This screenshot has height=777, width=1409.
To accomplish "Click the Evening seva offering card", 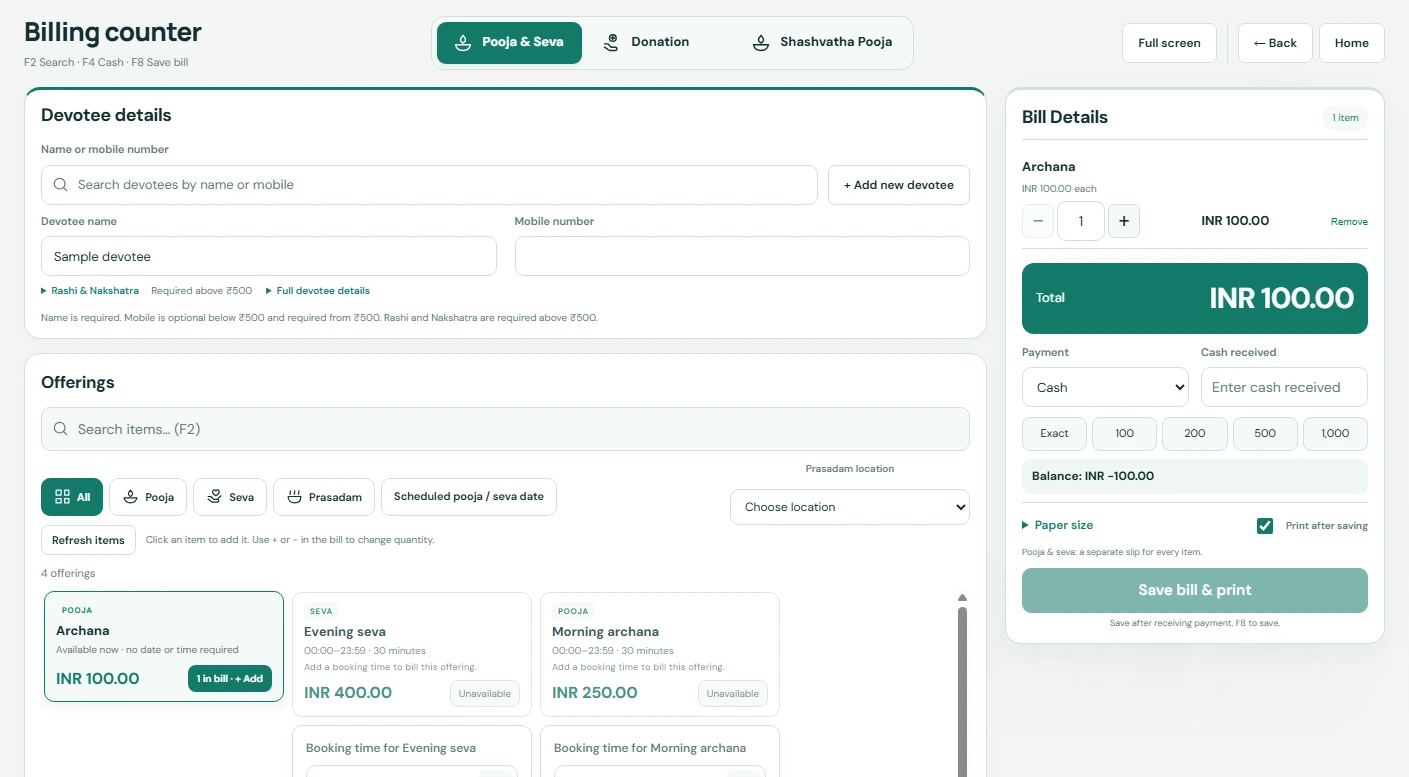I will tap(412, 654).
